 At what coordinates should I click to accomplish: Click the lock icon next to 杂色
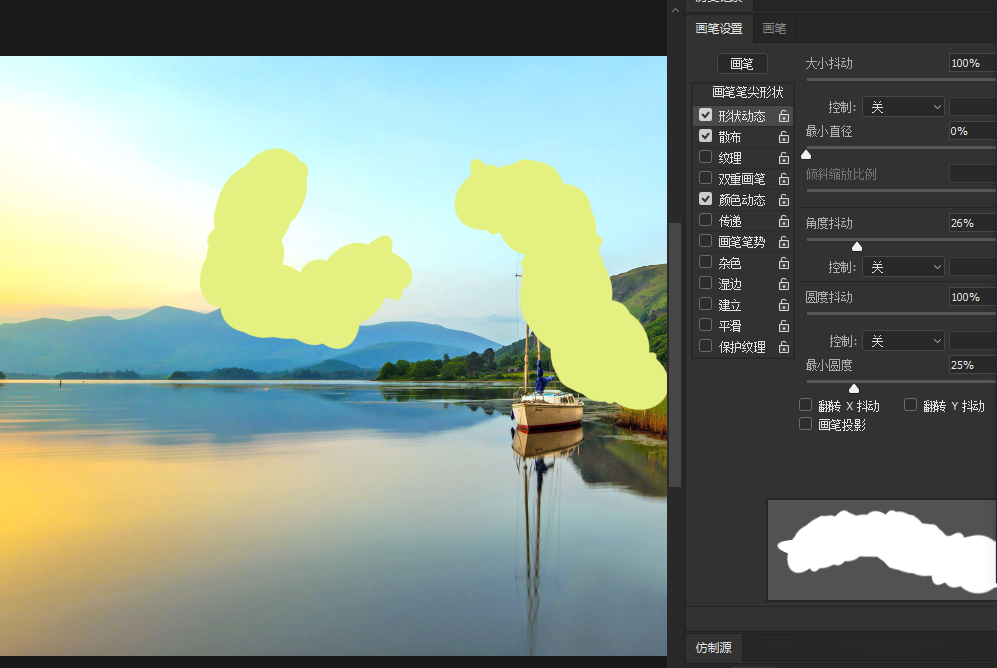(784, 263)
